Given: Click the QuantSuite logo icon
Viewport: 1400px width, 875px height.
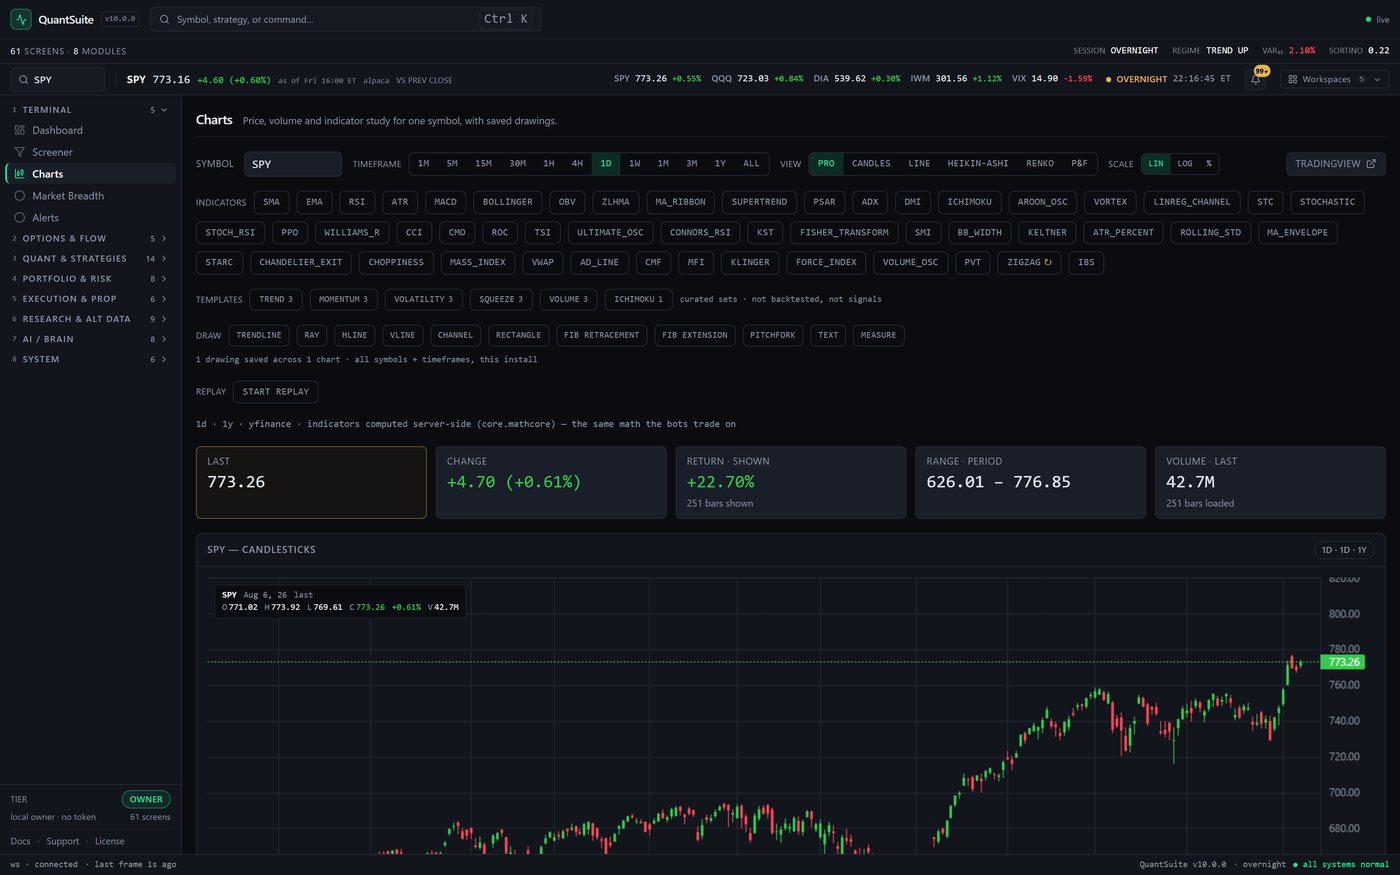Looking at the screenshot, I should click(x=21, y=19).
